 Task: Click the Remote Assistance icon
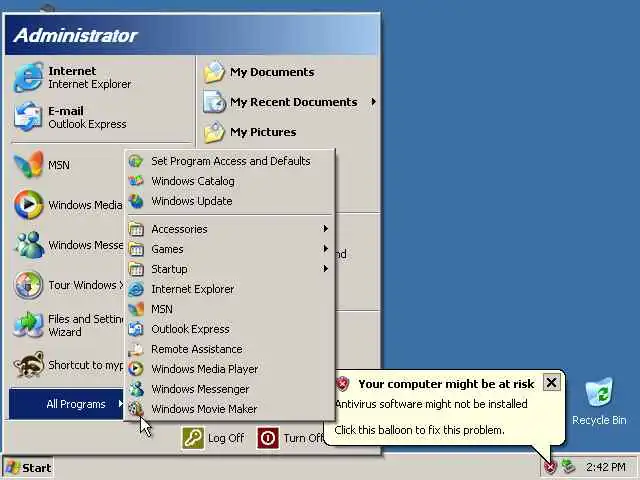click(x=136, y=349)
